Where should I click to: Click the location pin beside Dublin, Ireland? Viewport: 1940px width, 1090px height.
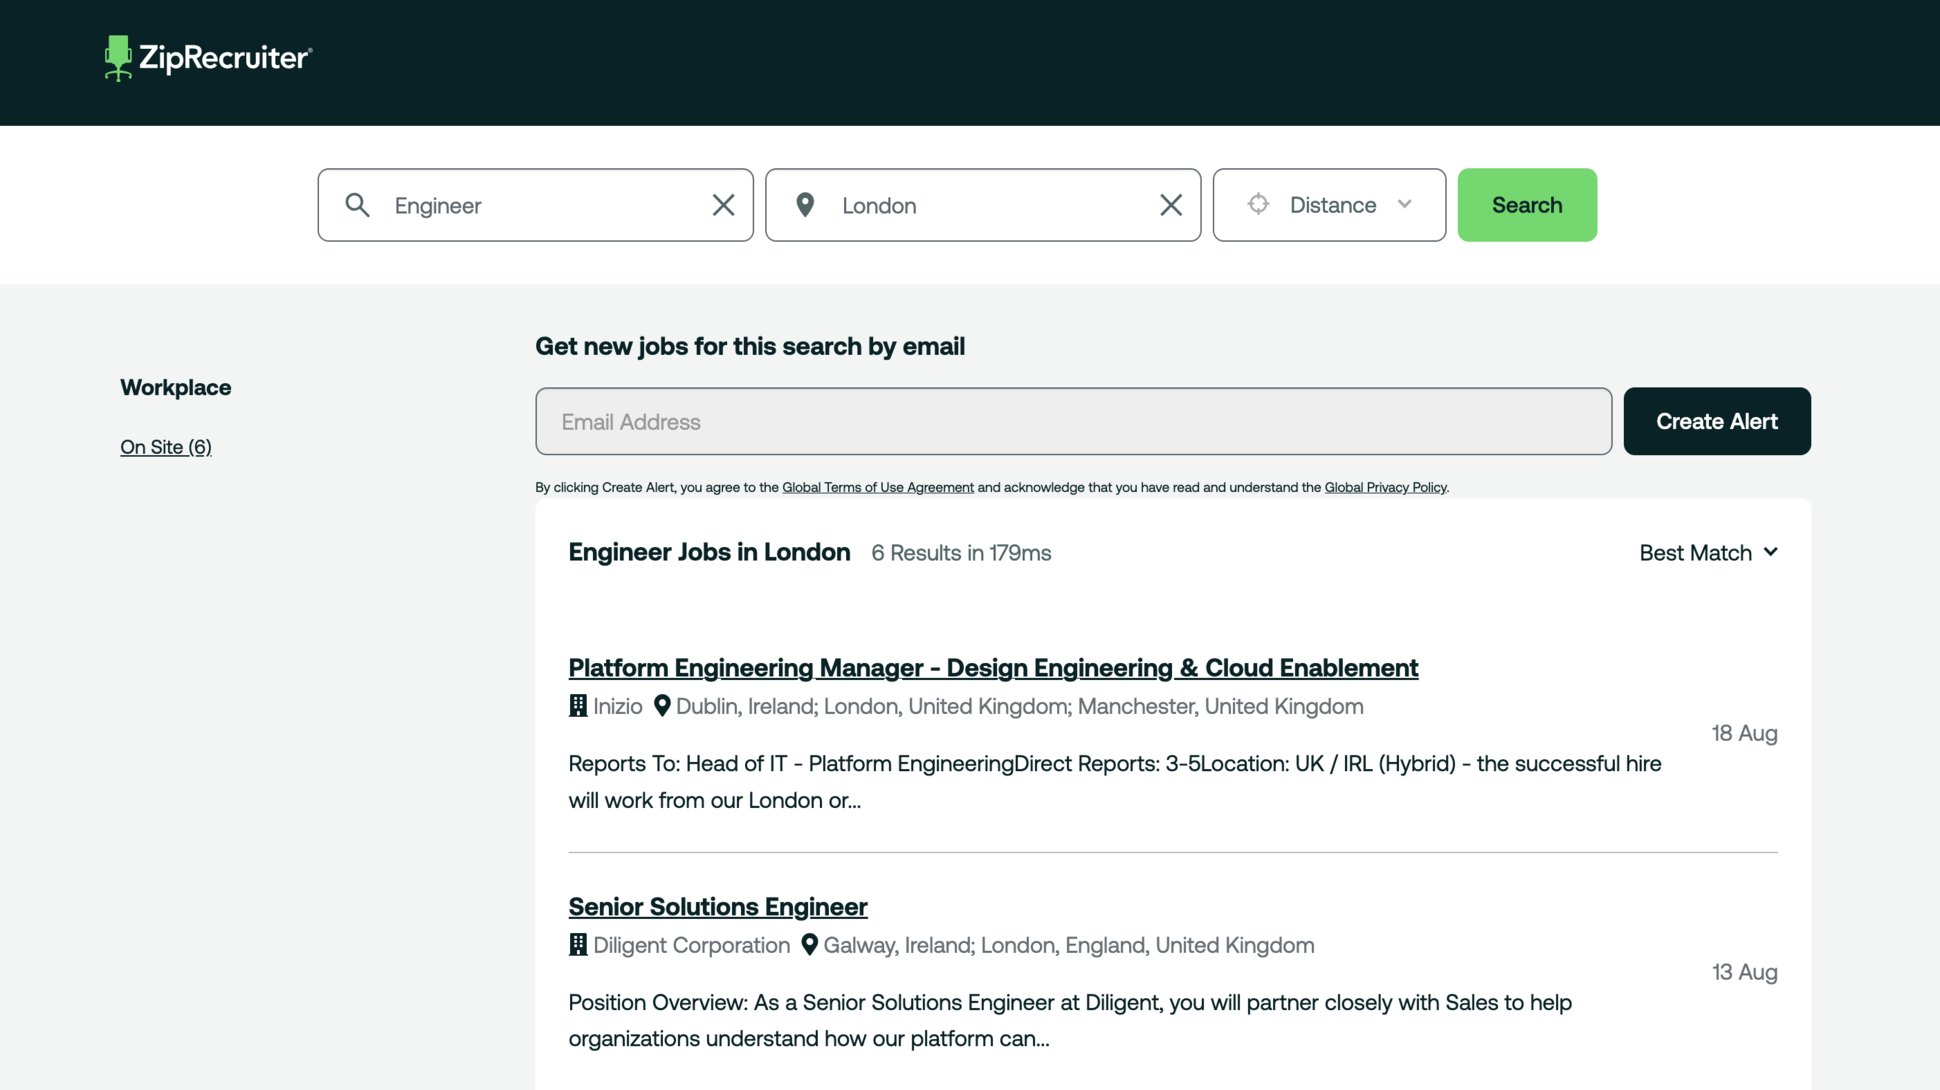662,706
